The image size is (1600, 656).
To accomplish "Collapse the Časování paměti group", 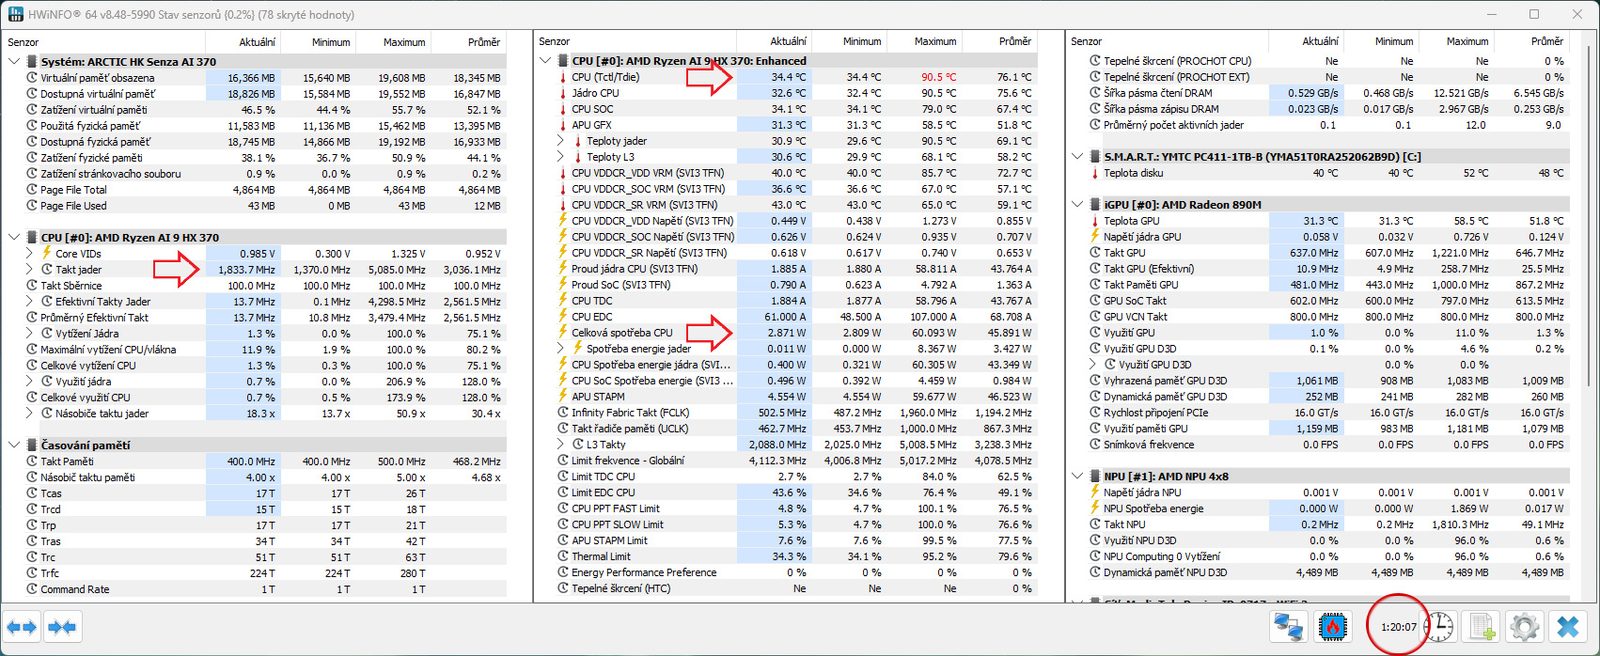I will click(14, 445).
